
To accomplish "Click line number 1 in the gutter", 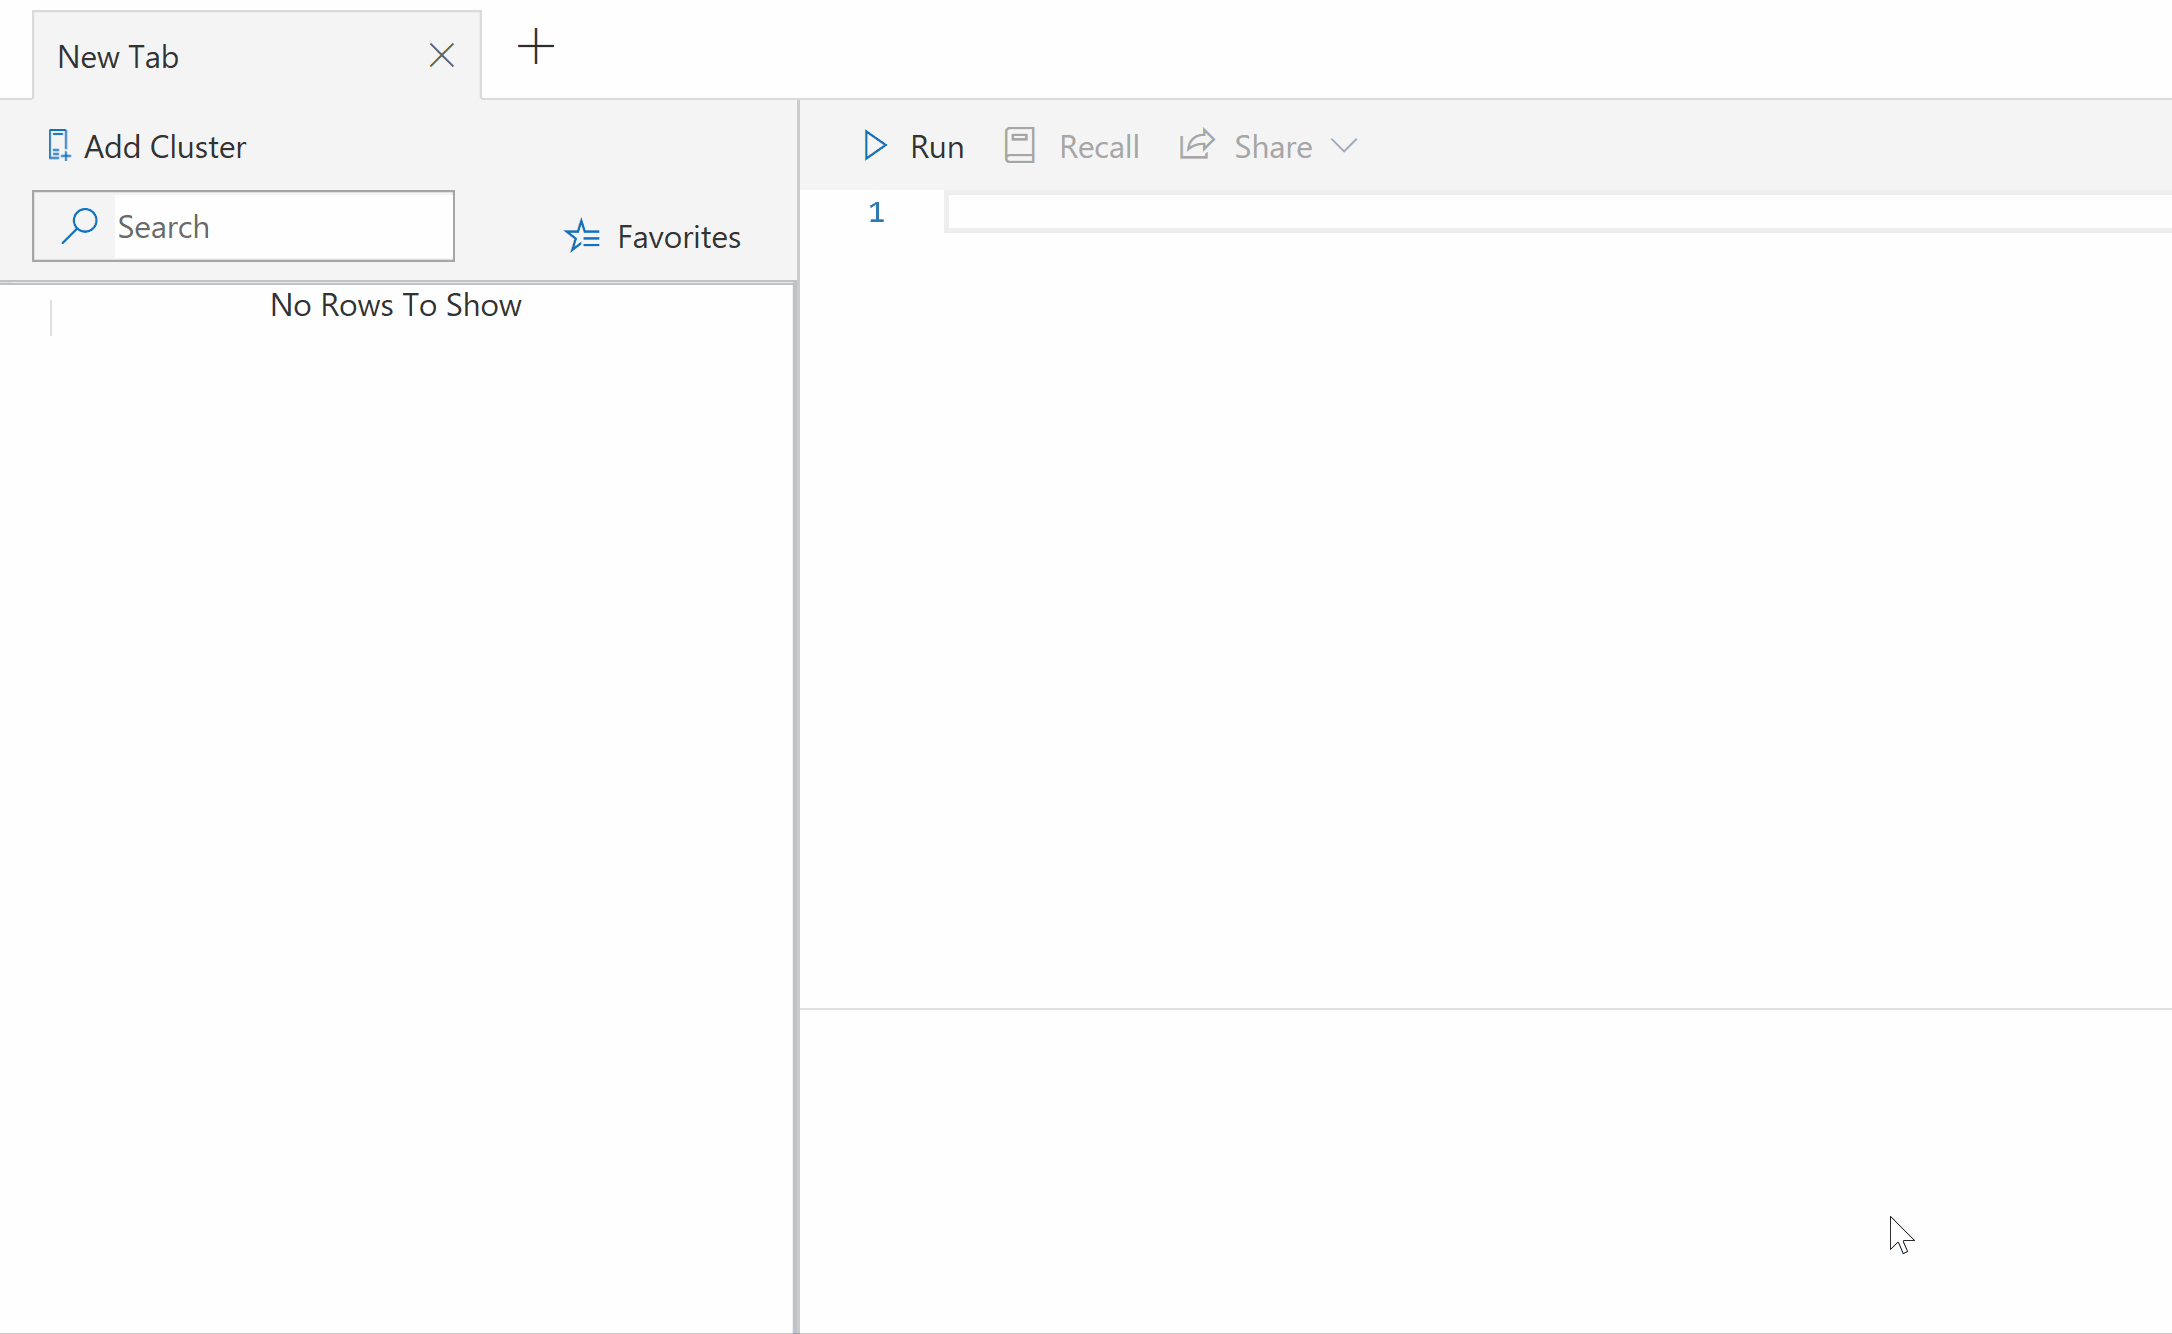I will point(876,213).
